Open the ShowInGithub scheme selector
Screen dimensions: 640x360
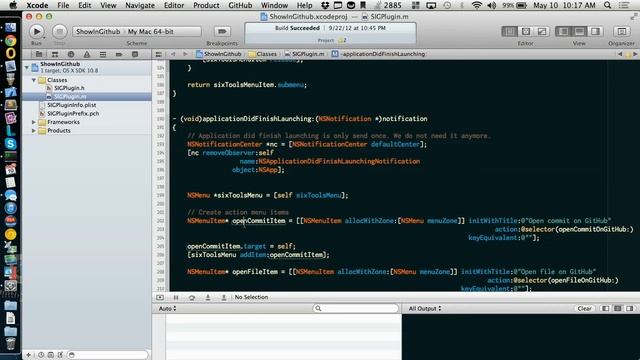click(x=98, y=31)
